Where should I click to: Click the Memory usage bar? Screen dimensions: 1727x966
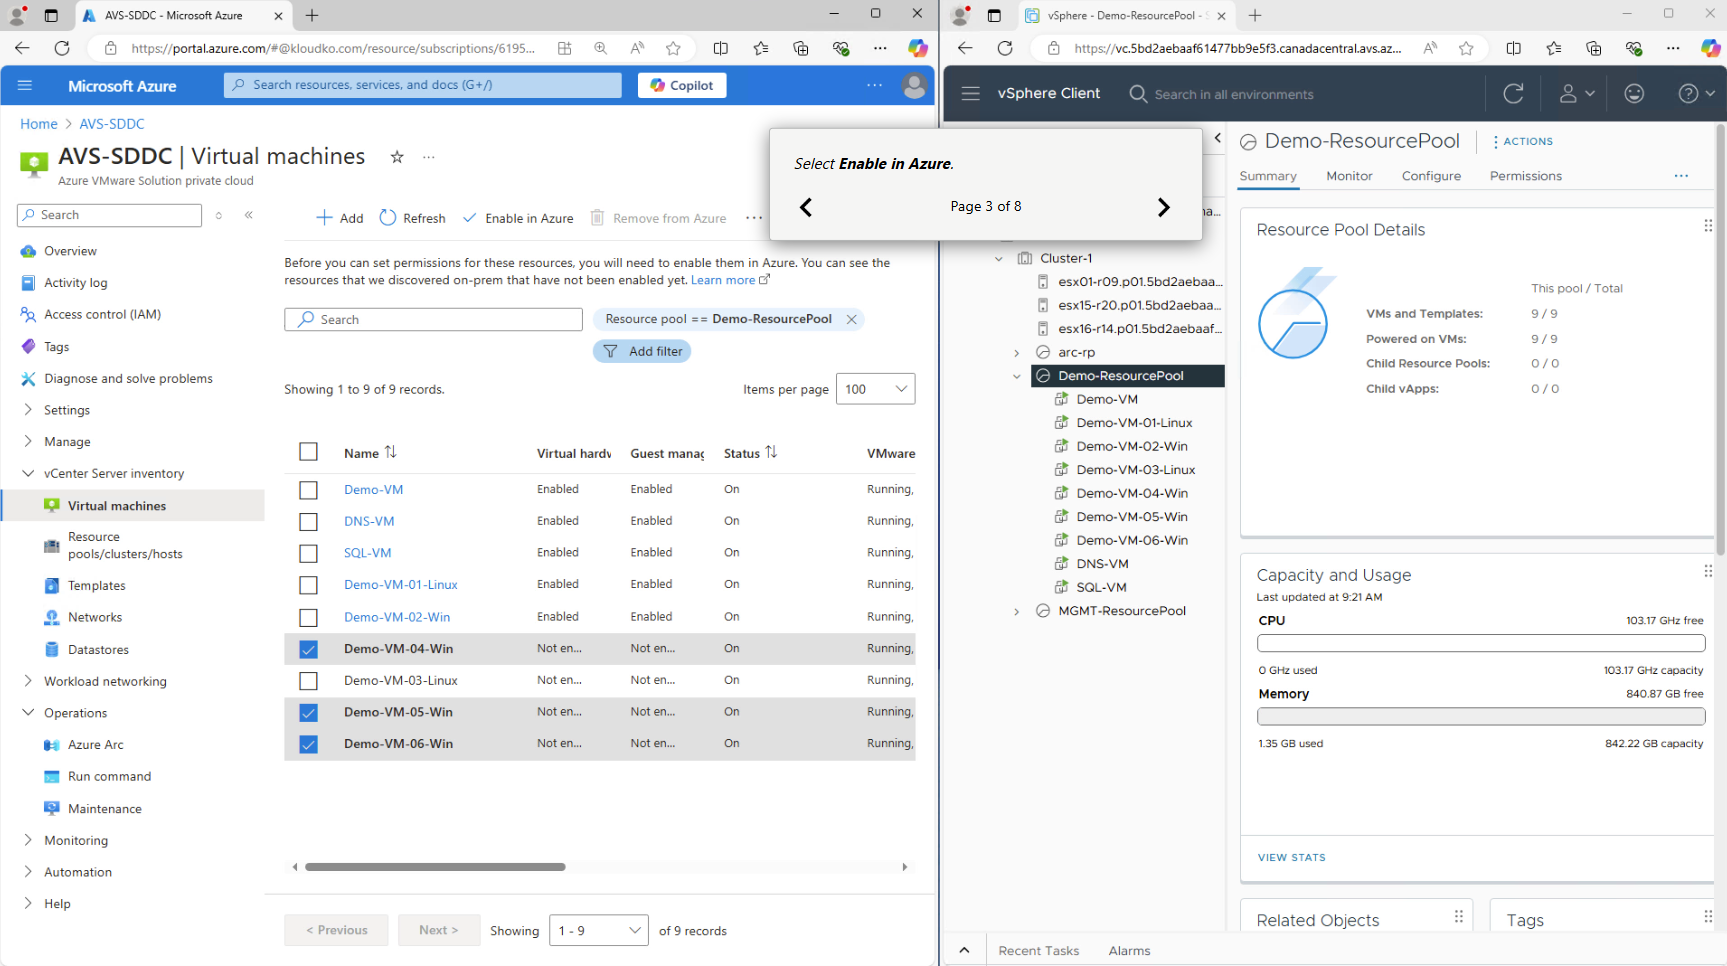[1480, 716]
